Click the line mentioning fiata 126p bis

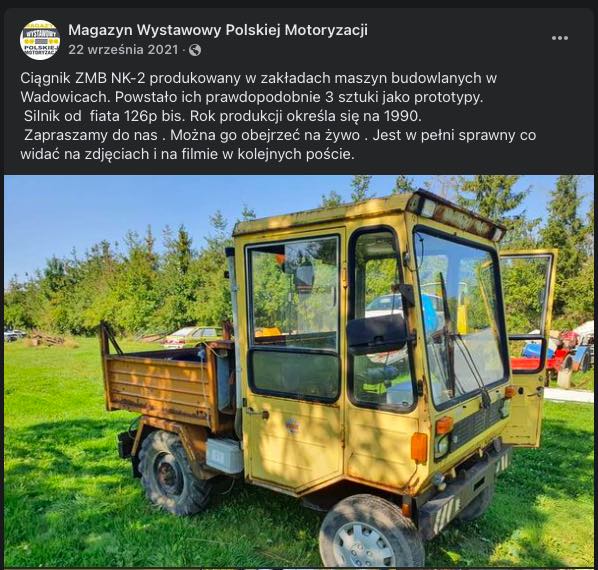pyautogui.click(x=221, y=116)
